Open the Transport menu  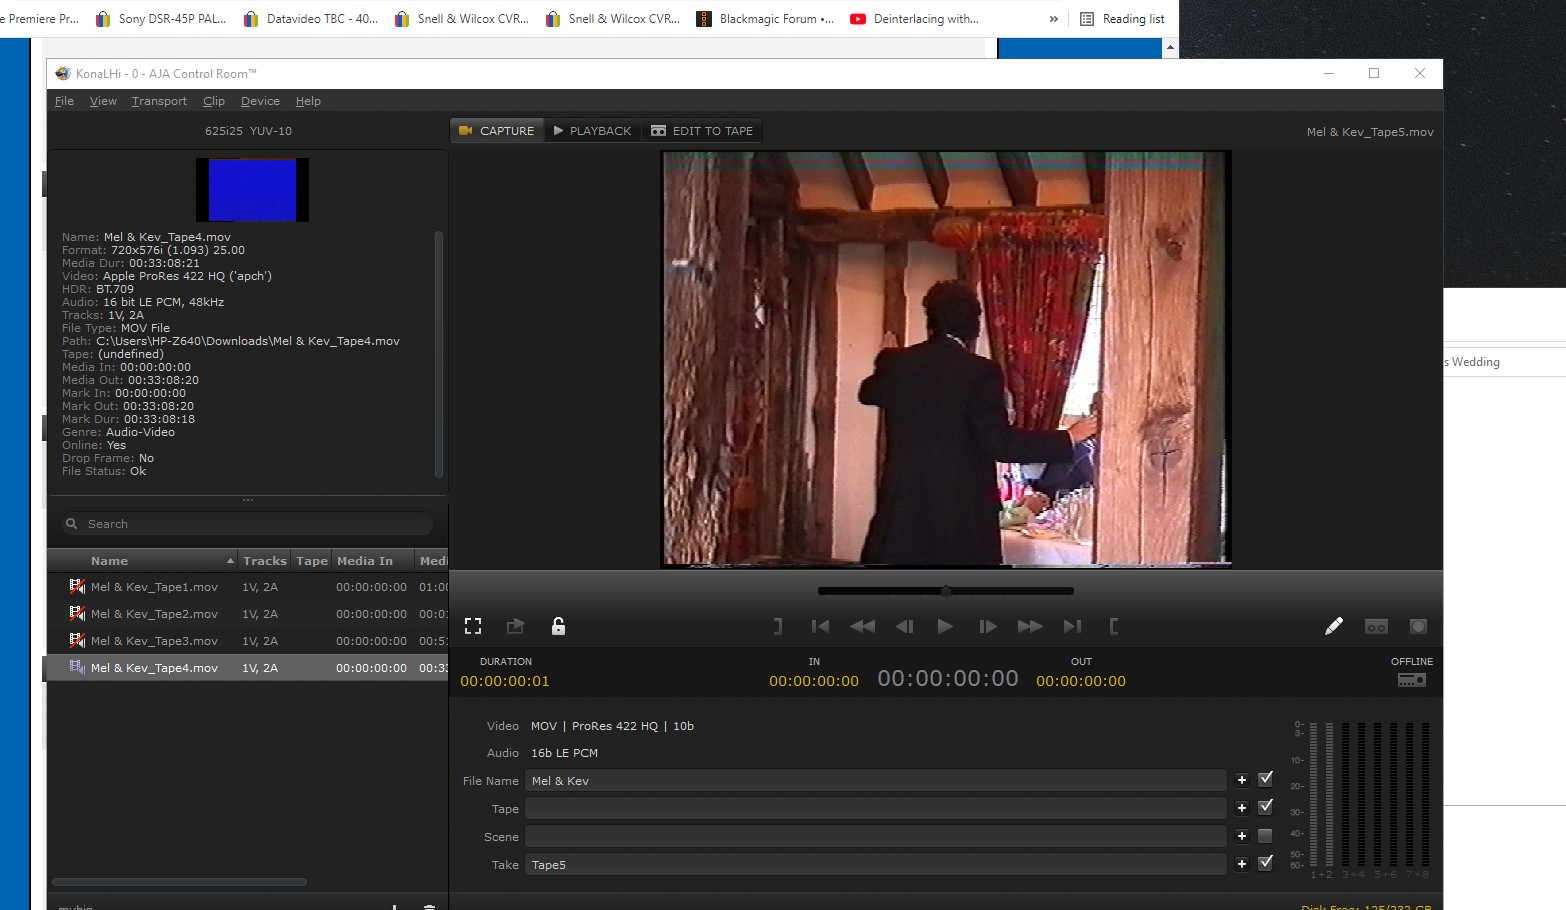click(159, 101)
